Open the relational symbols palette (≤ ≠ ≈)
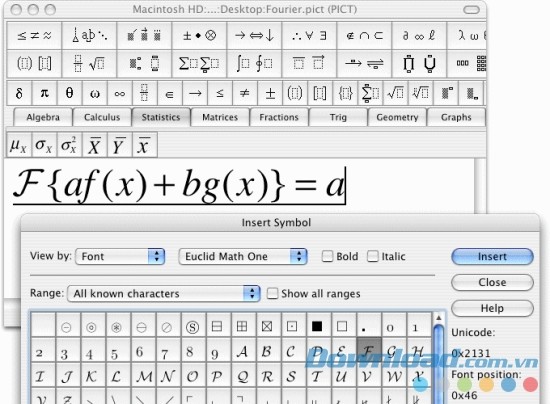This screenshot has width=550, height=404. pyautogui.click(x=34, y=35)
